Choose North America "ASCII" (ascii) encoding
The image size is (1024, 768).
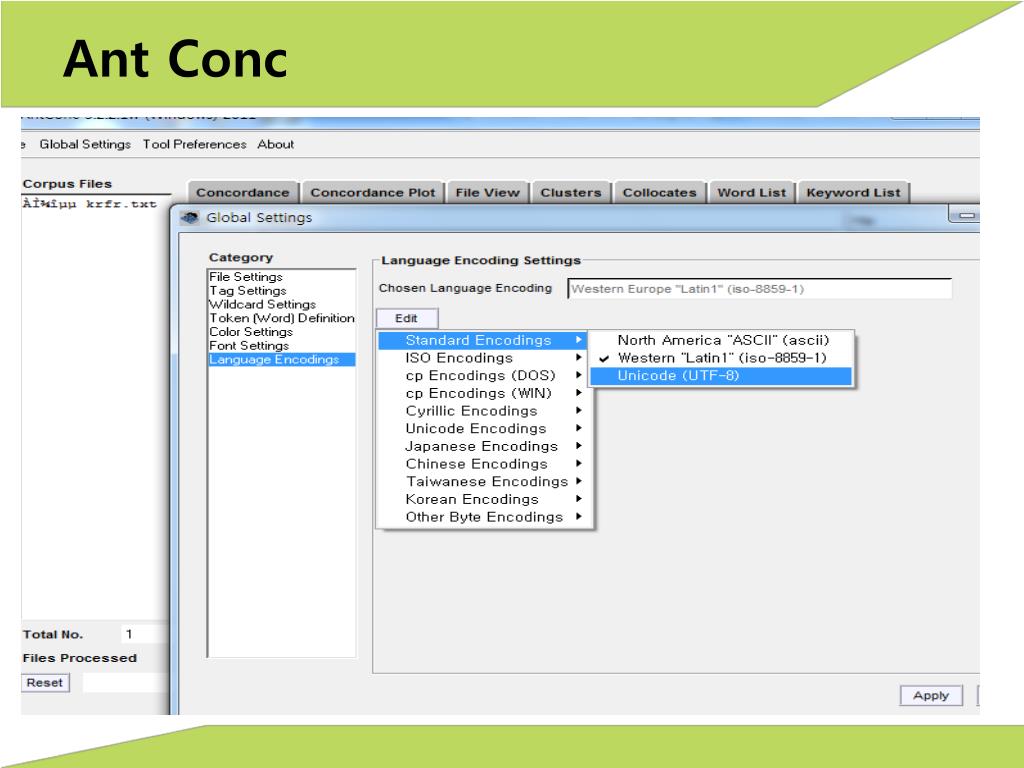(x=721, y=340)
